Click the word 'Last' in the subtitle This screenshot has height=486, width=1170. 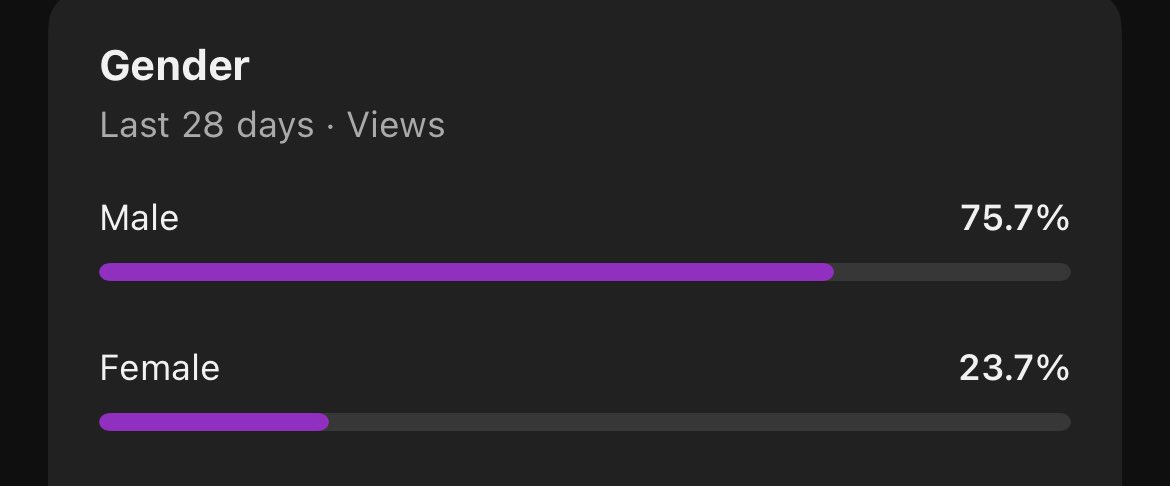tap(134, 125)
